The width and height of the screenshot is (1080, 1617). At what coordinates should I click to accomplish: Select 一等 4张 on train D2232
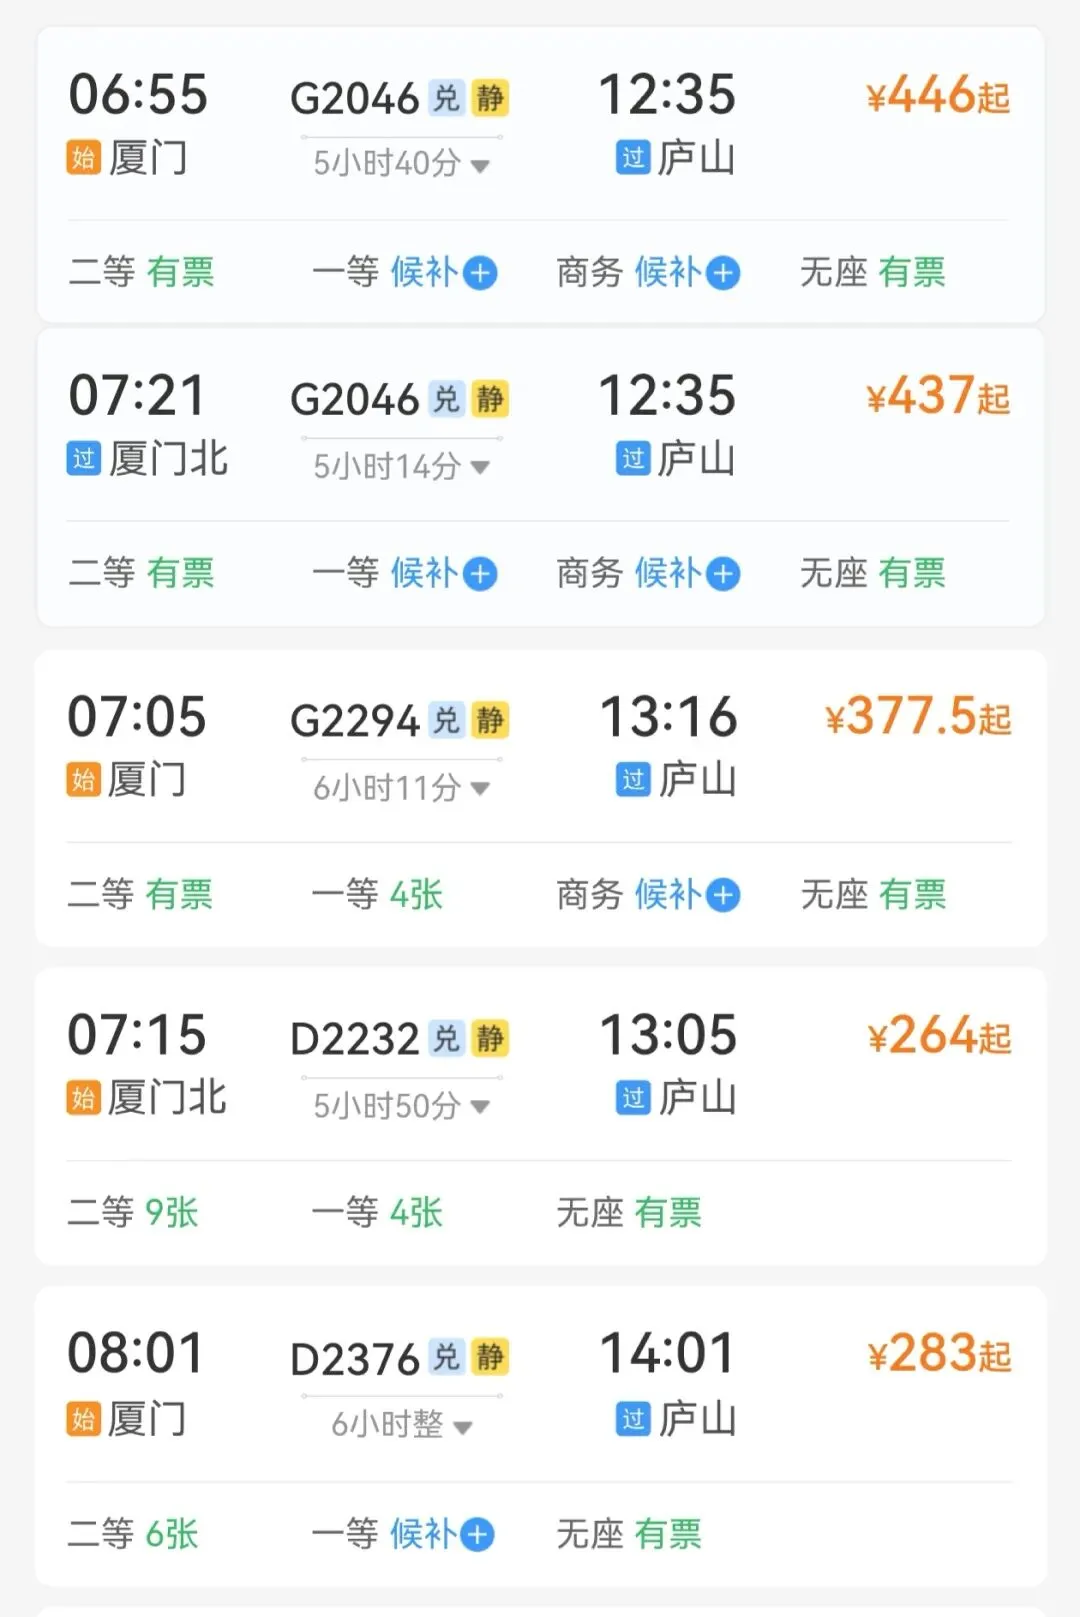pyautogui.click(x=377, y=1213)
